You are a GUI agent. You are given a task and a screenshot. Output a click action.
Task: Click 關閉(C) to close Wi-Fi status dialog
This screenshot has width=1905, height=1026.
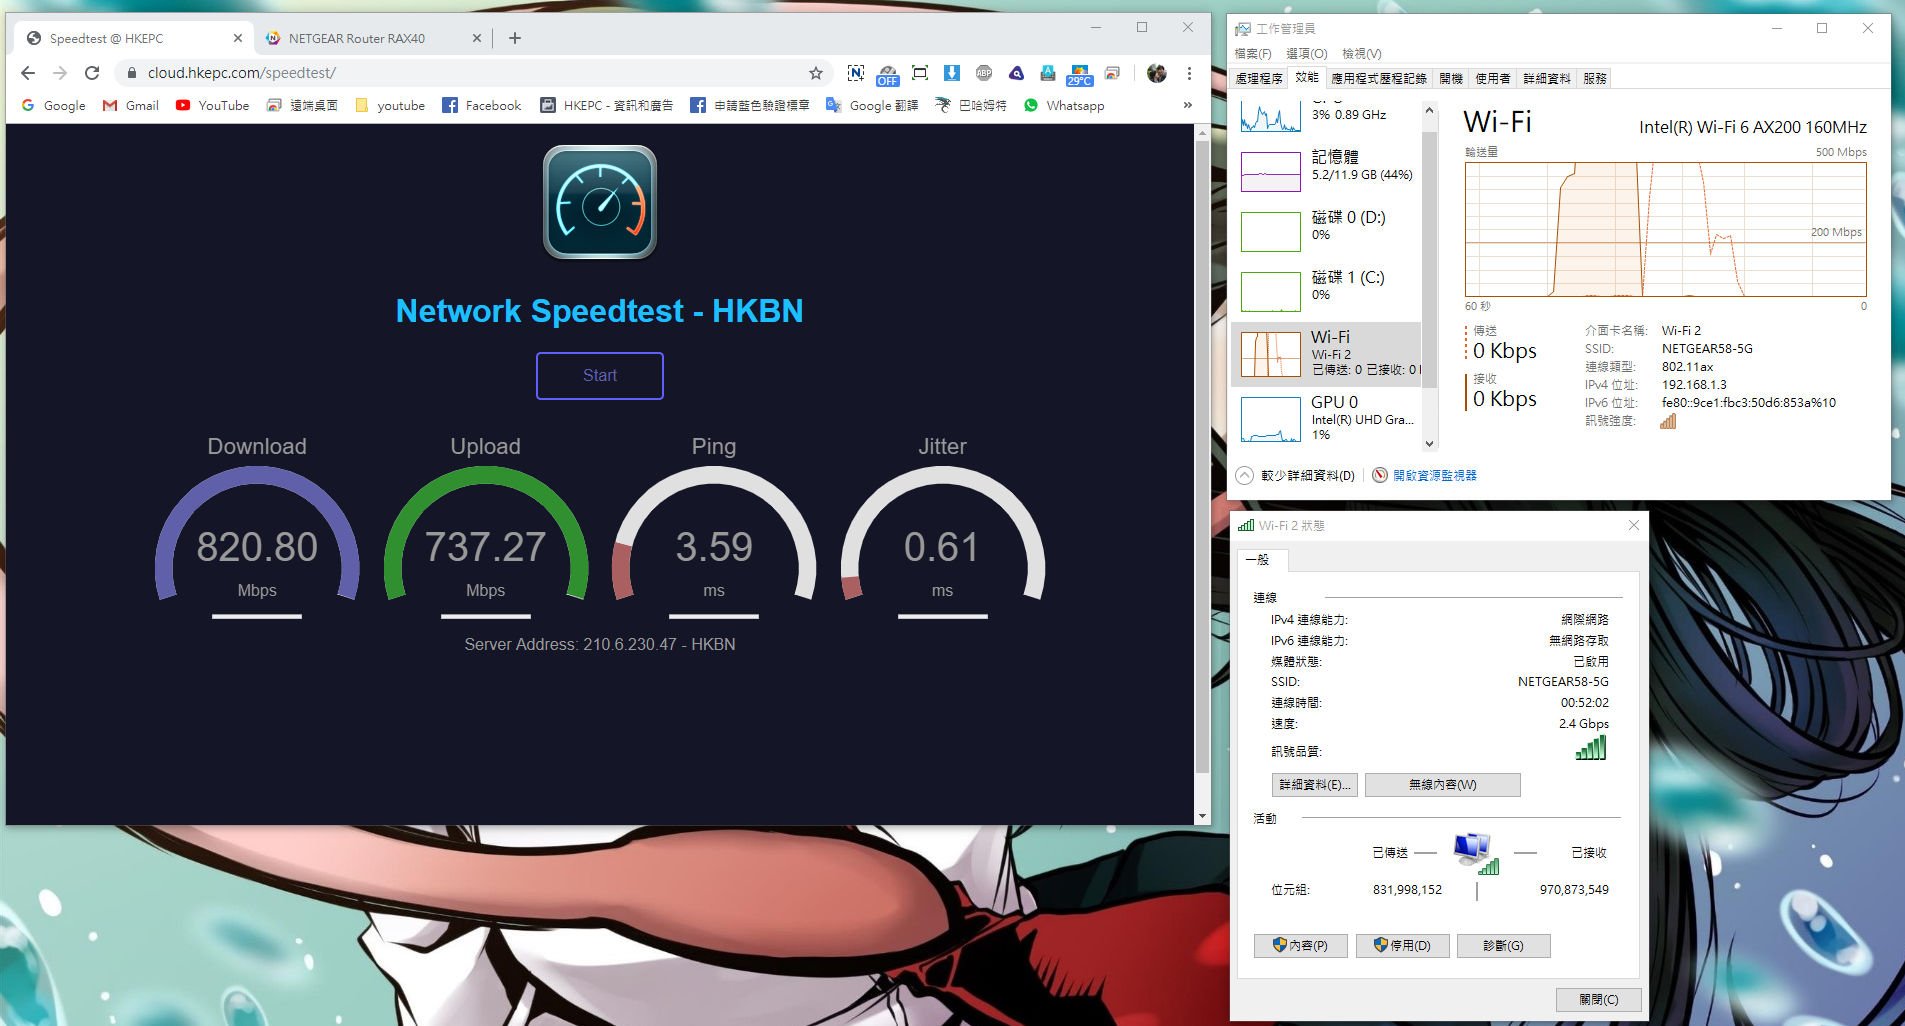click(x=1598, y=1000)
